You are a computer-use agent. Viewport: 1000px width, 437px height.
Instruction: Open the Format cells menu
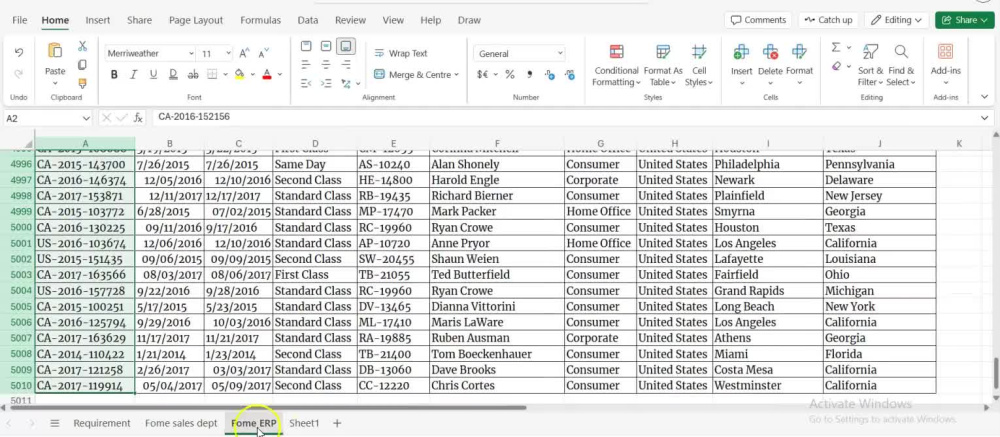coord(799,66)
